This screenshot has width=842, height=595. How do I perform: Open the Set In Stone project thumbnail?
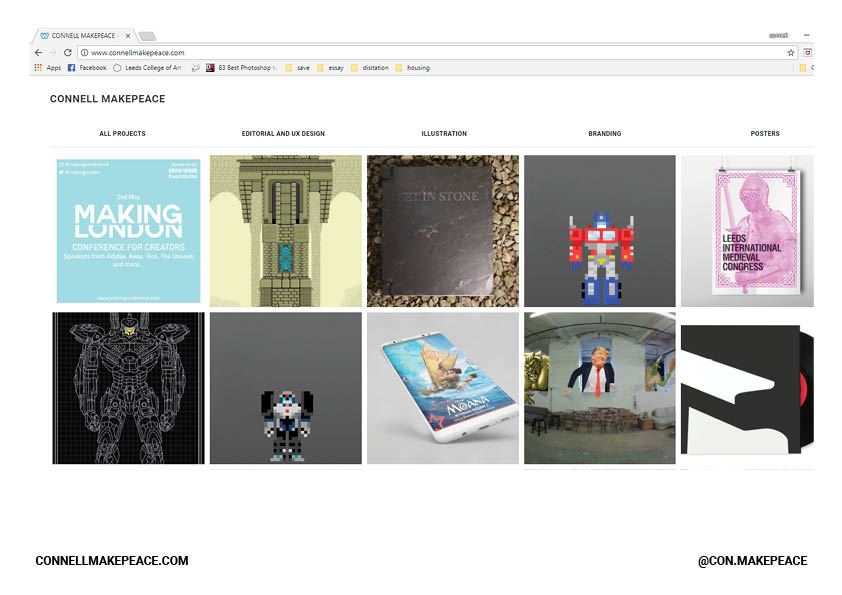coord(443,231)
